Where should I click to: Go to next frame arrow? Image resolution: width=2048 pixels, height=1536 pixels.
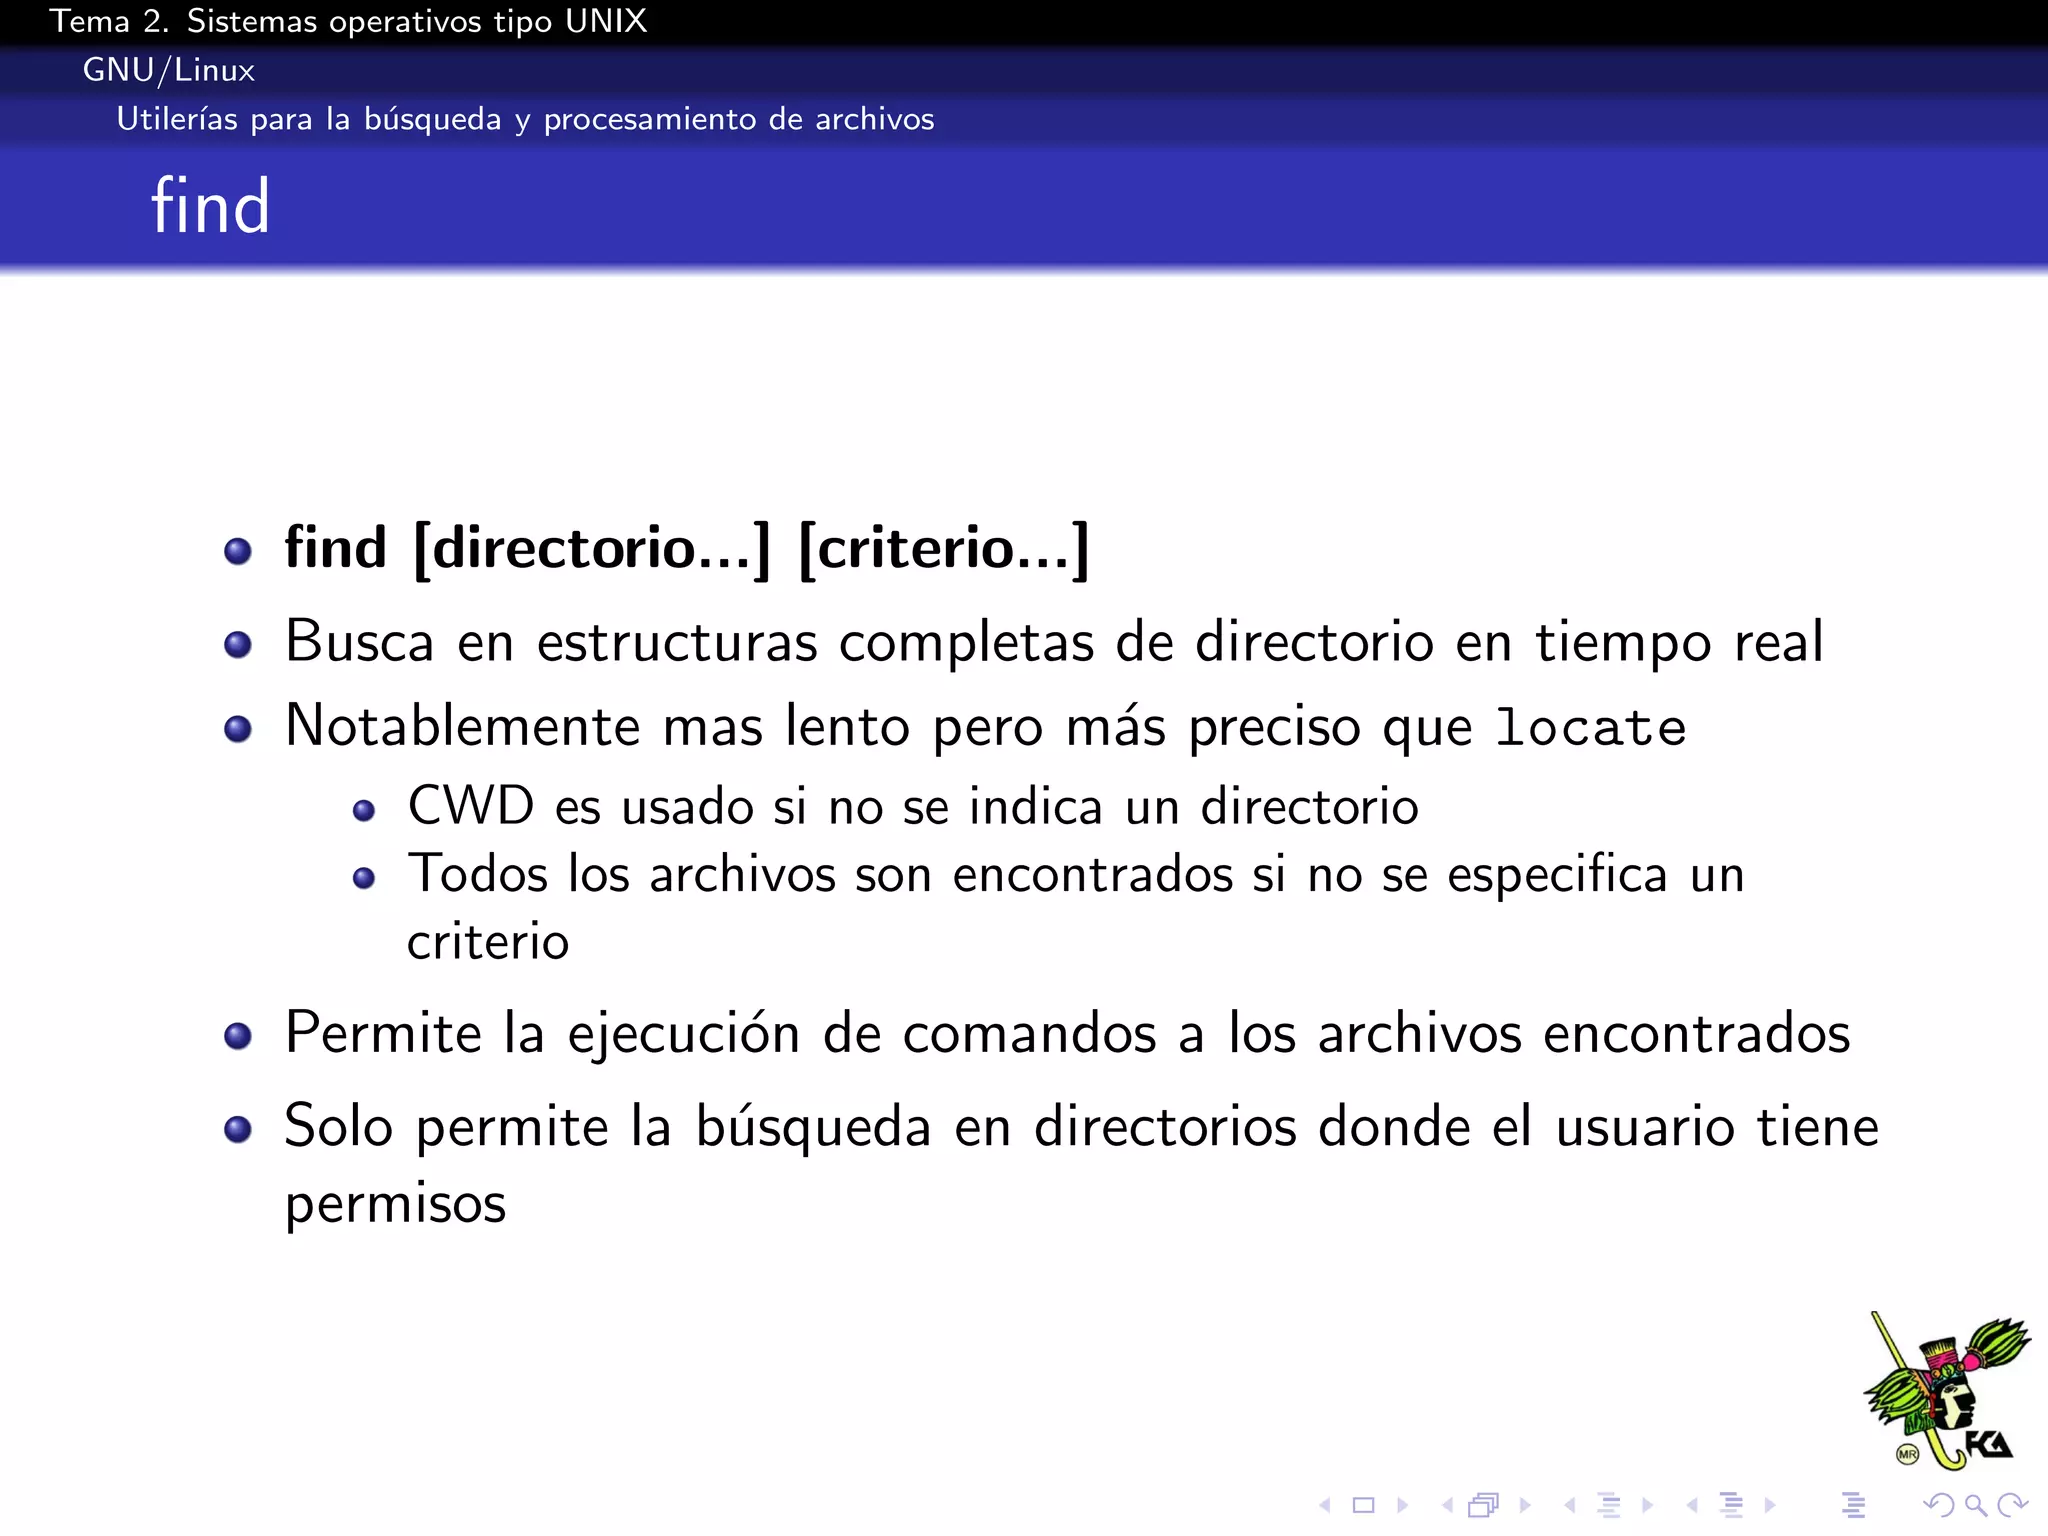1525,1505
